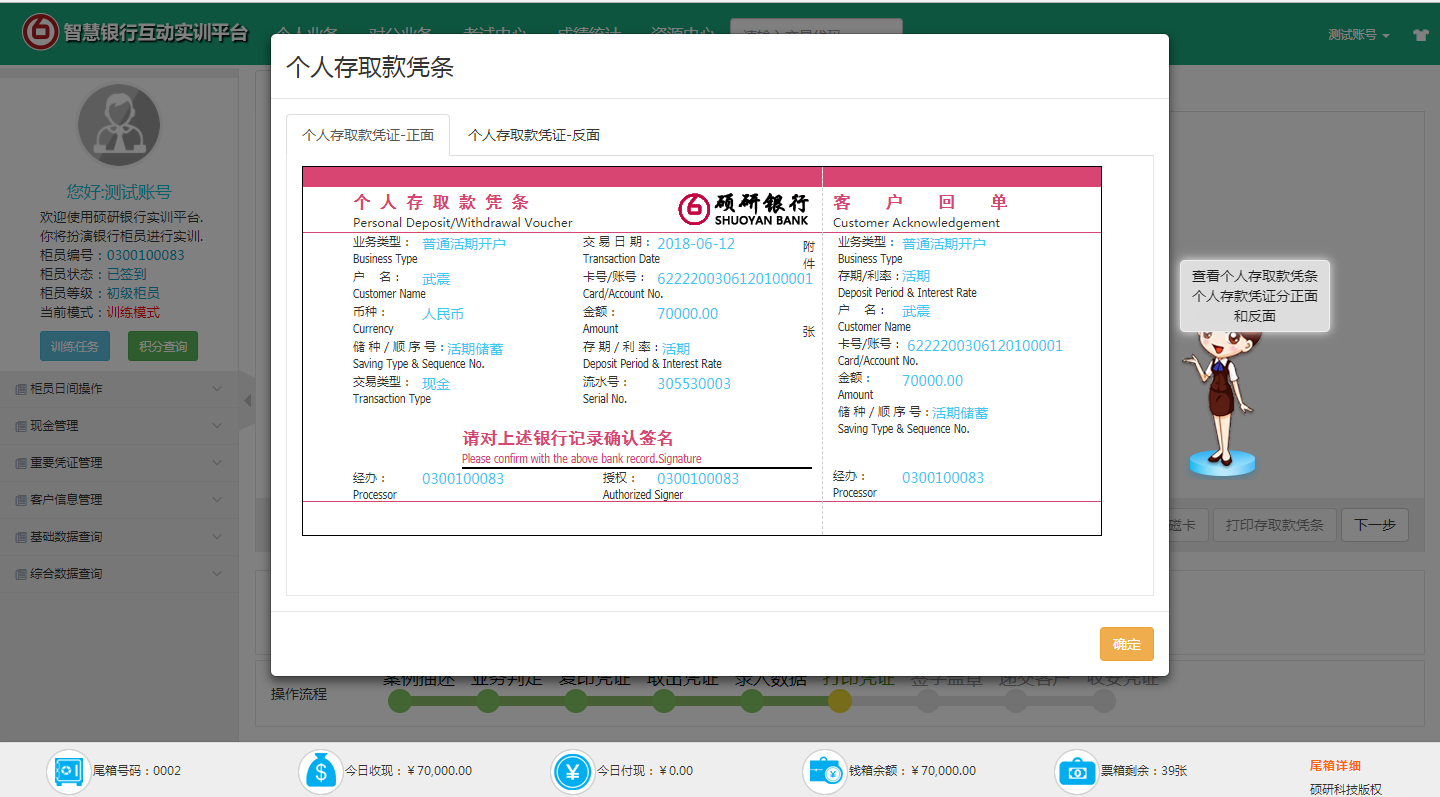Switch to 个人存取款凭证-反面 tab
The image size is (1440, 797).
(534, 135)
